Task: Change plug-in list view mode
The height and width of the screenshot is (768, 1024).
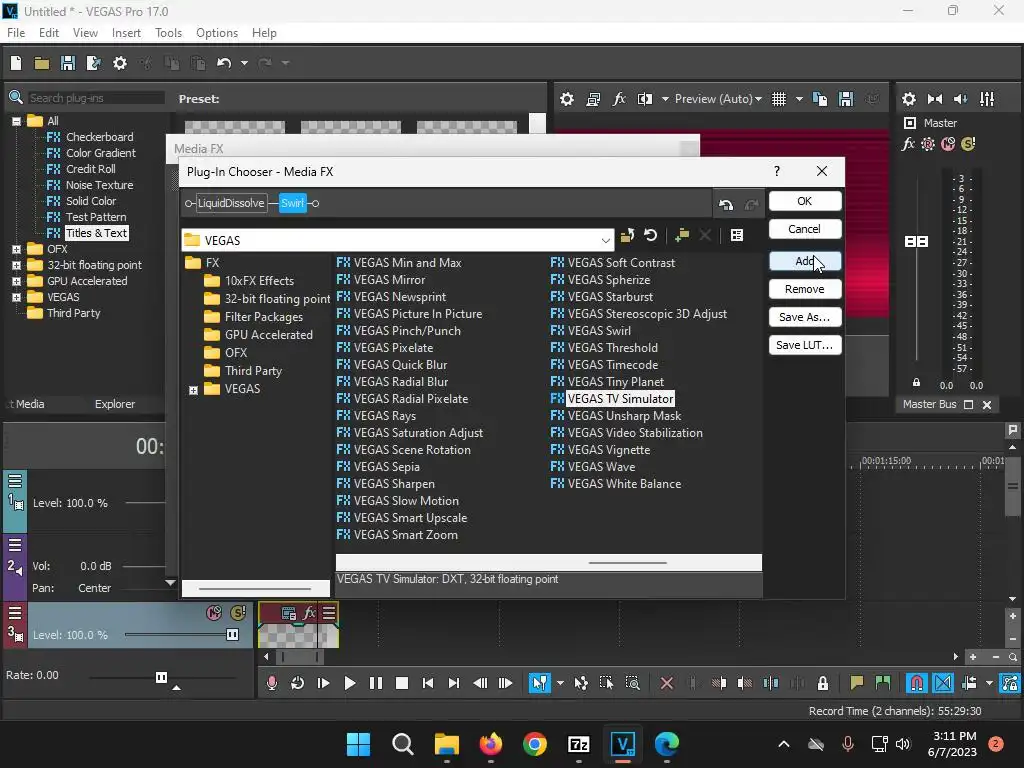Action: [x=737, y=235]
